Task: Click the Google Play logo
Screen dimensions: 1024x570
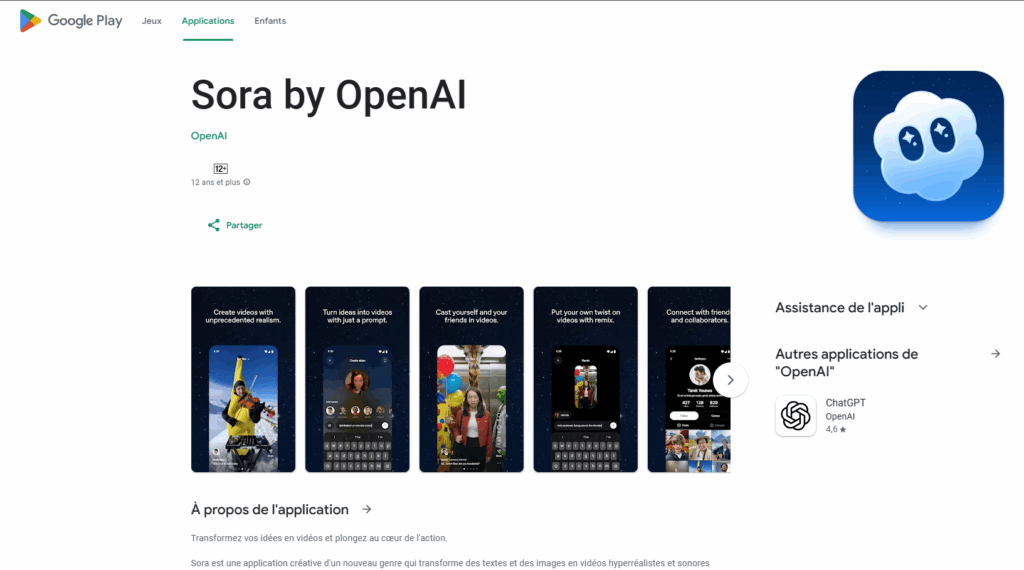Action: (x=71, y=20)
